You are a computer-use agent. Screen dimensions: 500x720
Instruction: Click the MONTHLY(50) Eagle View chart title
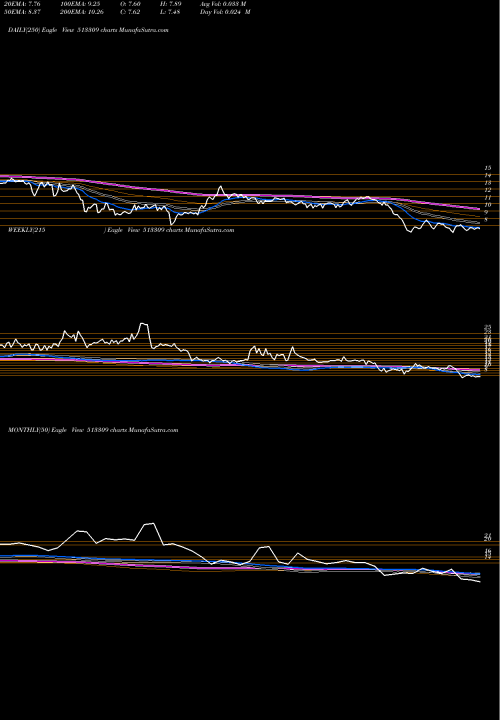[93, 430]
